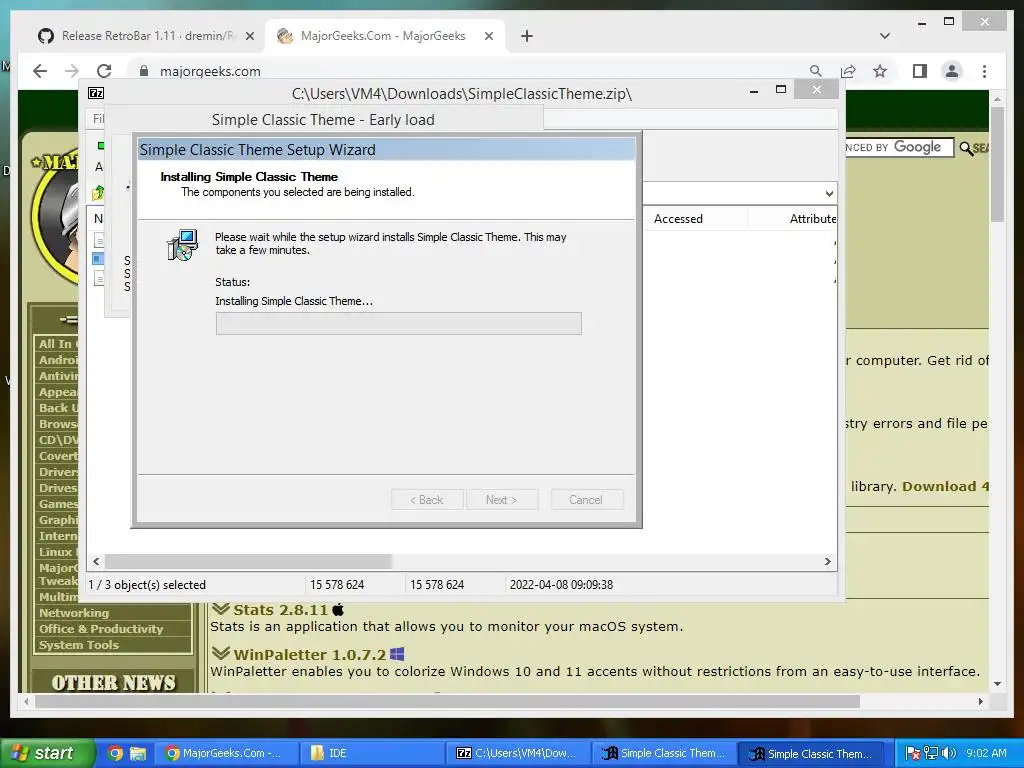Close the MajorGeeks.Com tab
Image resolution: width=1024 pixels, height=768 pixels.
tap(488, 37)
